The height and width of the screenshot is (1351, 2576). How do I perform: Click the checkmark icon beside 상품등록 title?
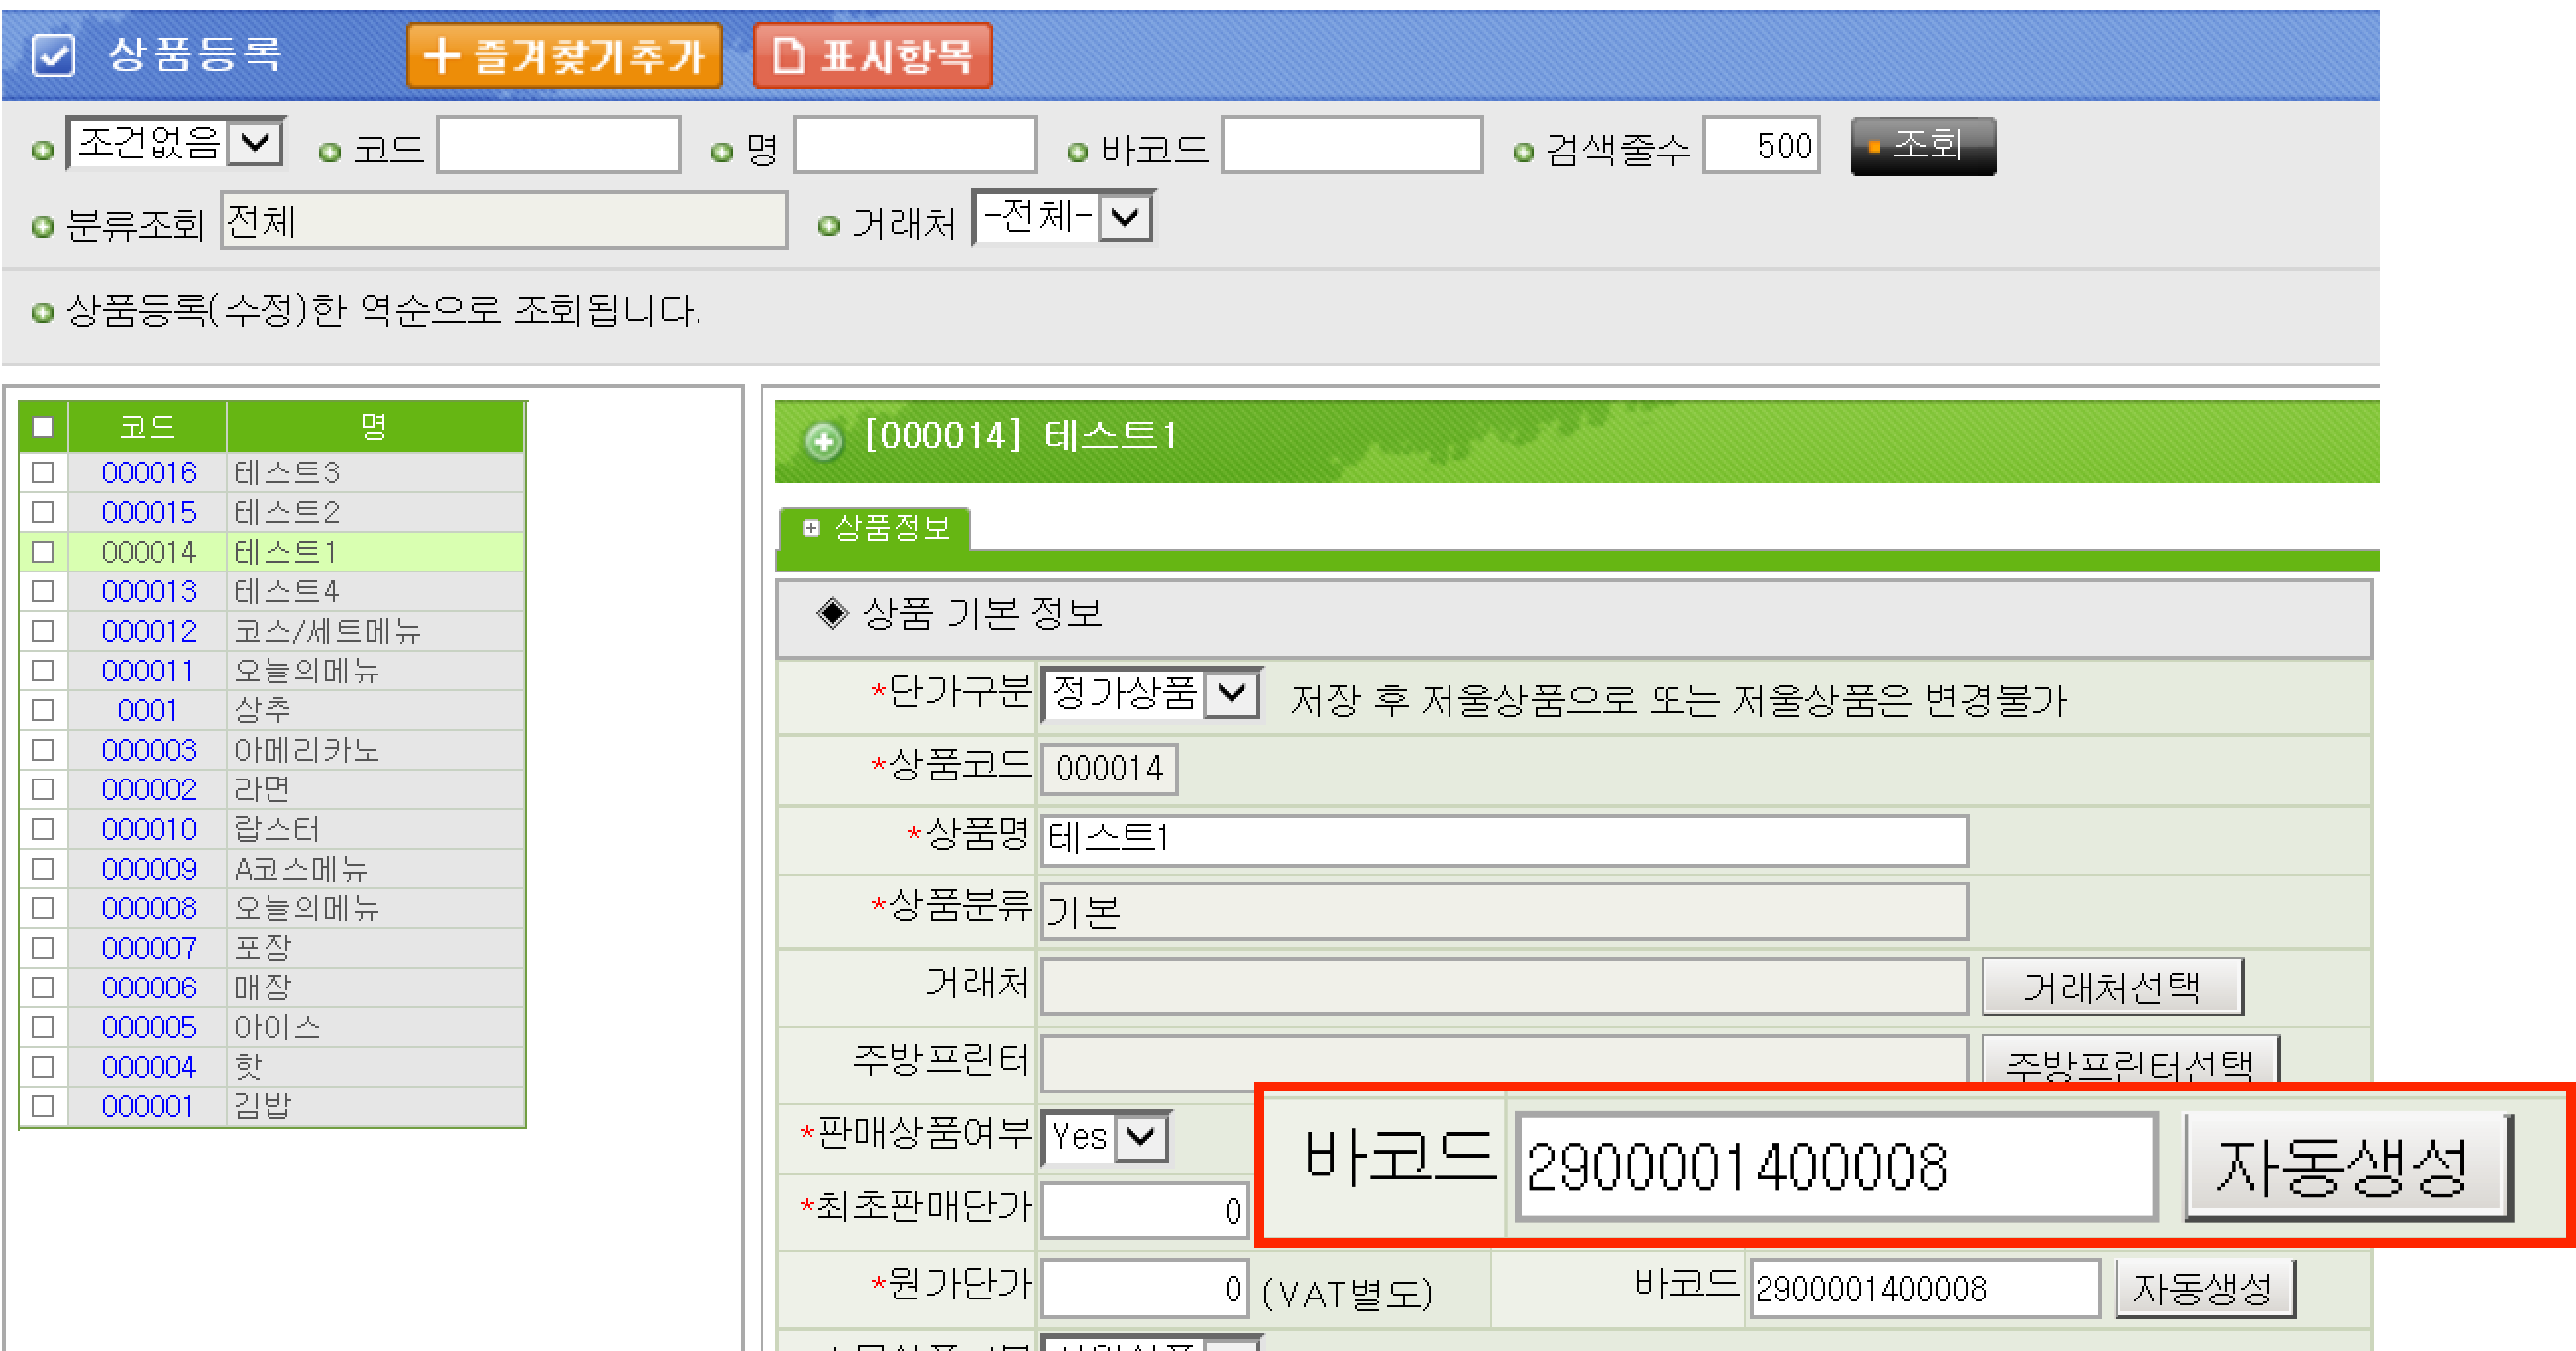53,55
